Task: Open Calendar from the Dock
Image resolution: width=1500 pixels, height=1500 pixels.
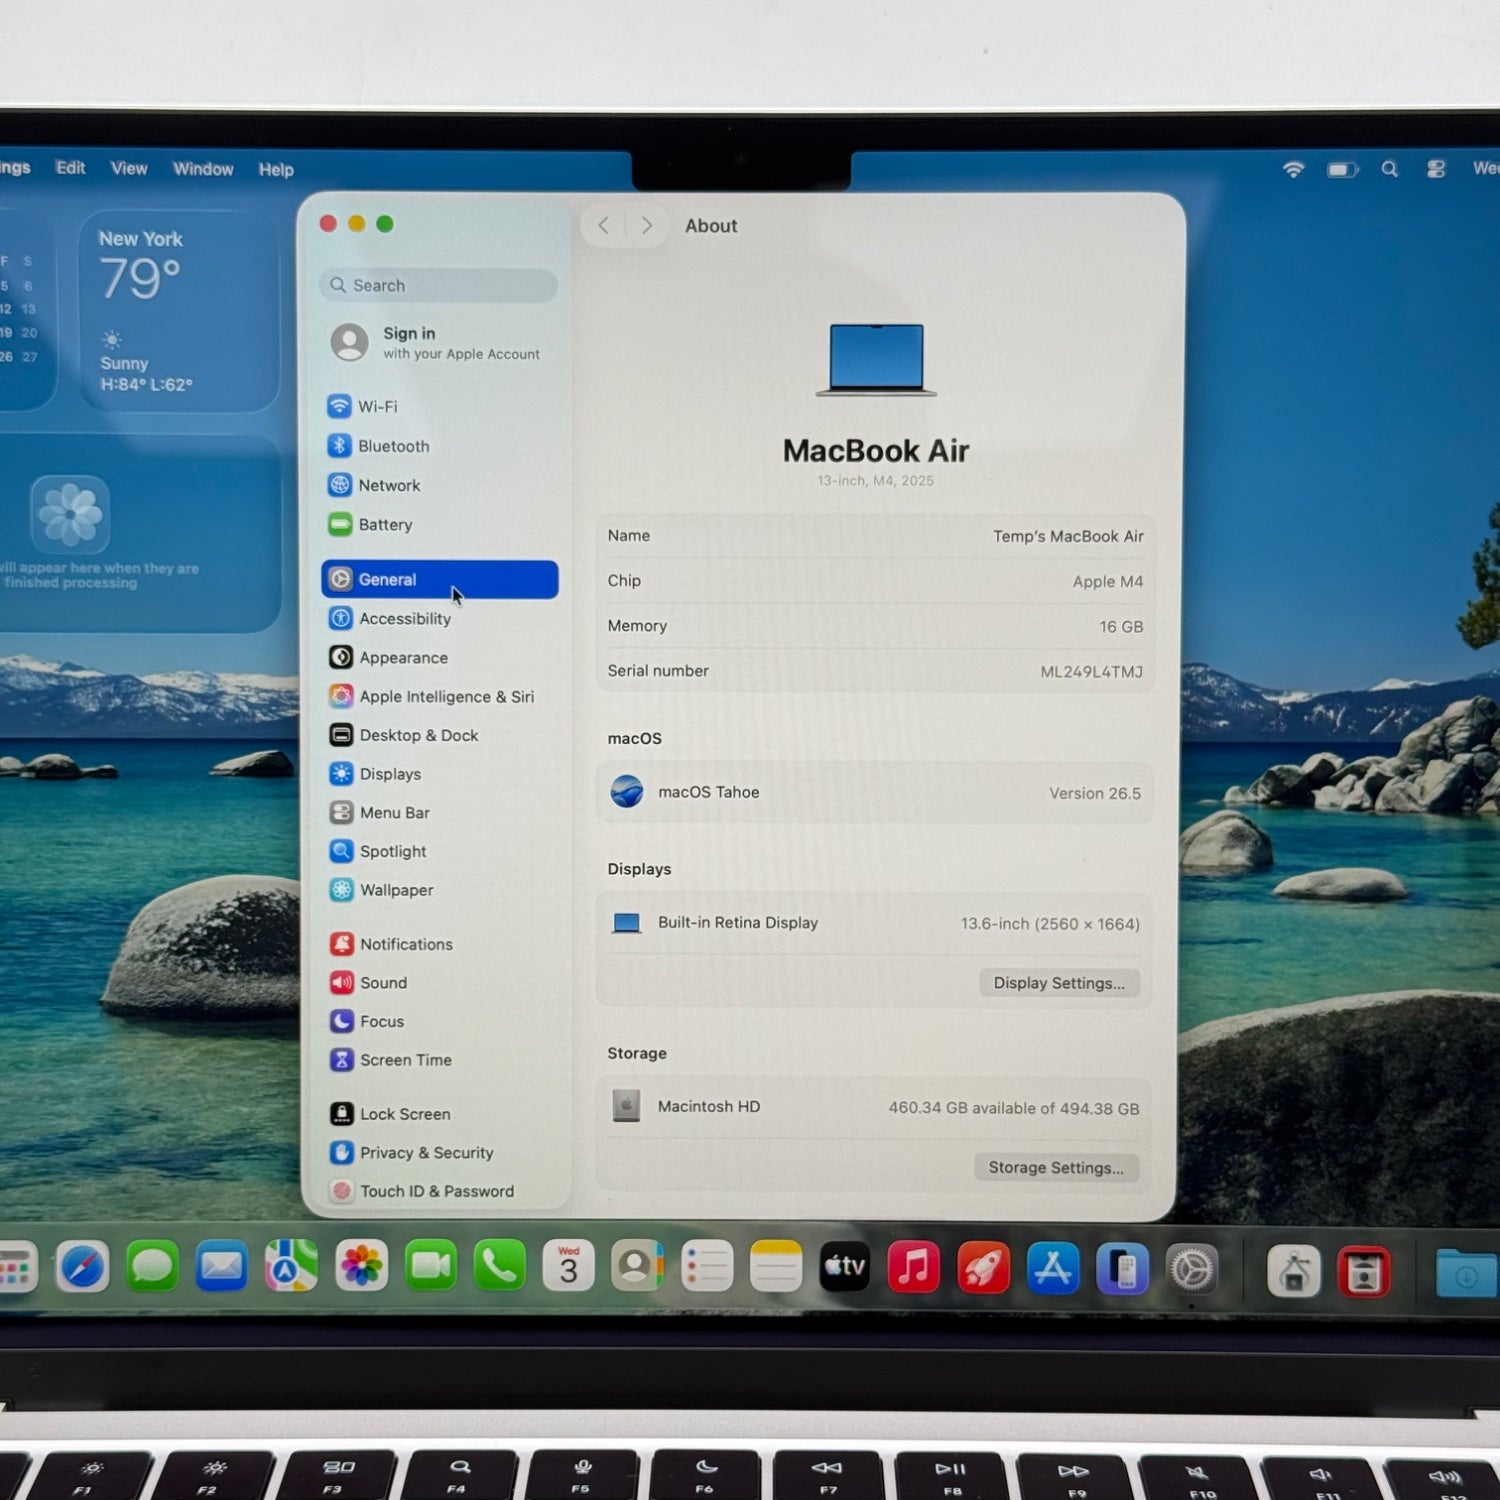Action: [569, 1267]
